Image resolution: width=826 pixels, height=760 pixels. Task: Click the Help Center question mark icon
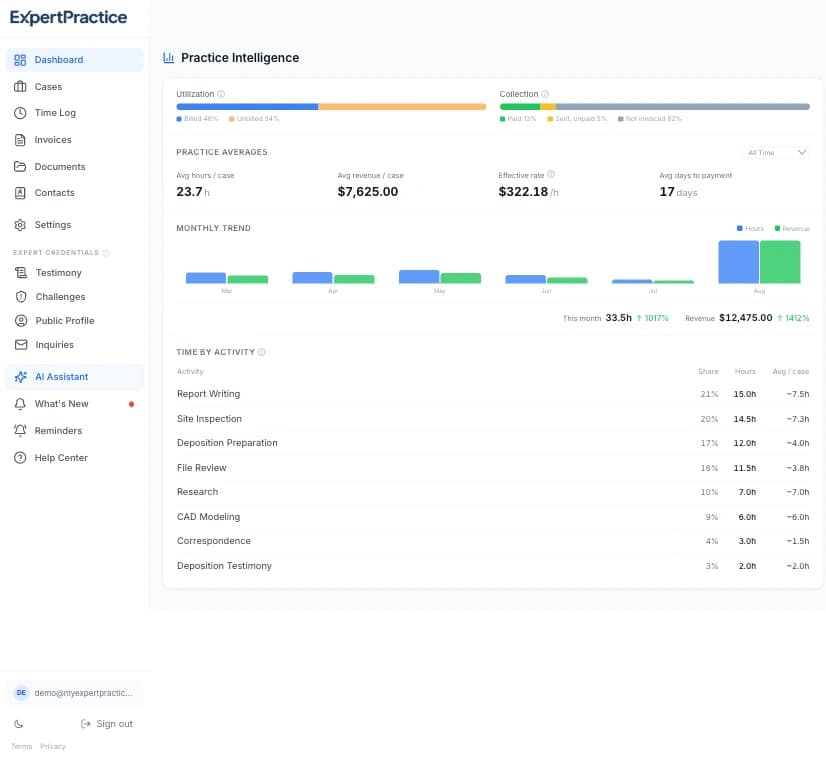pyautogui.click(x=20, y=458)
